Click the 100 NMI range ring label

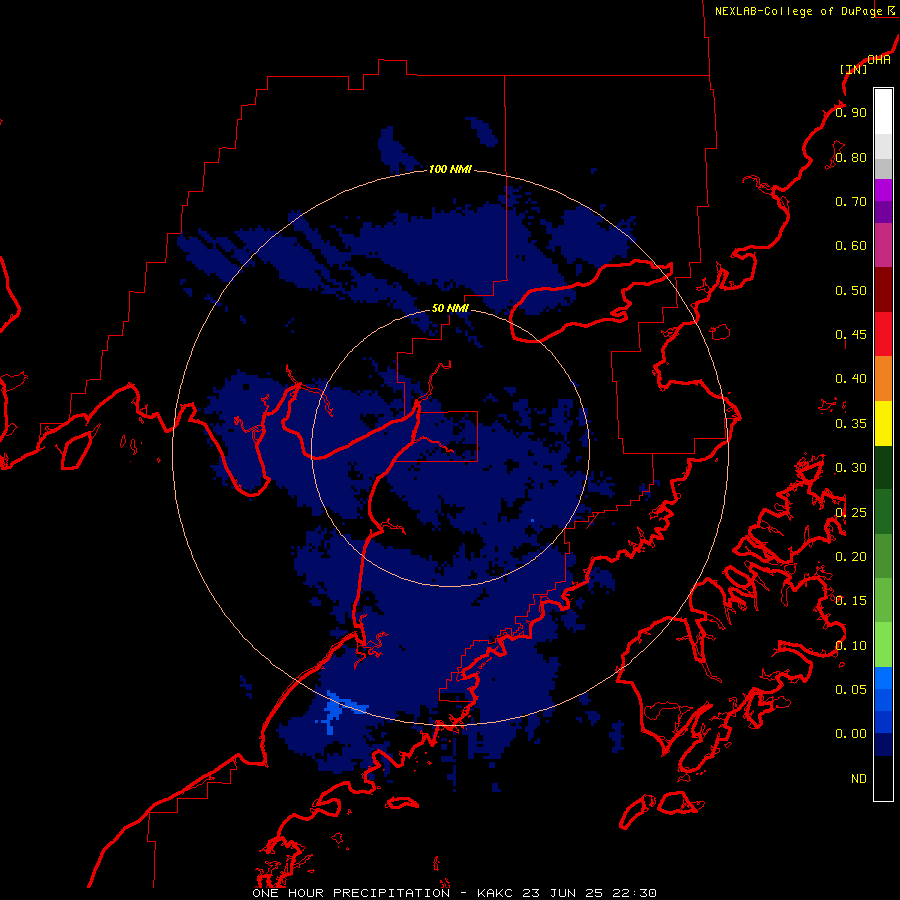(450, 169)
